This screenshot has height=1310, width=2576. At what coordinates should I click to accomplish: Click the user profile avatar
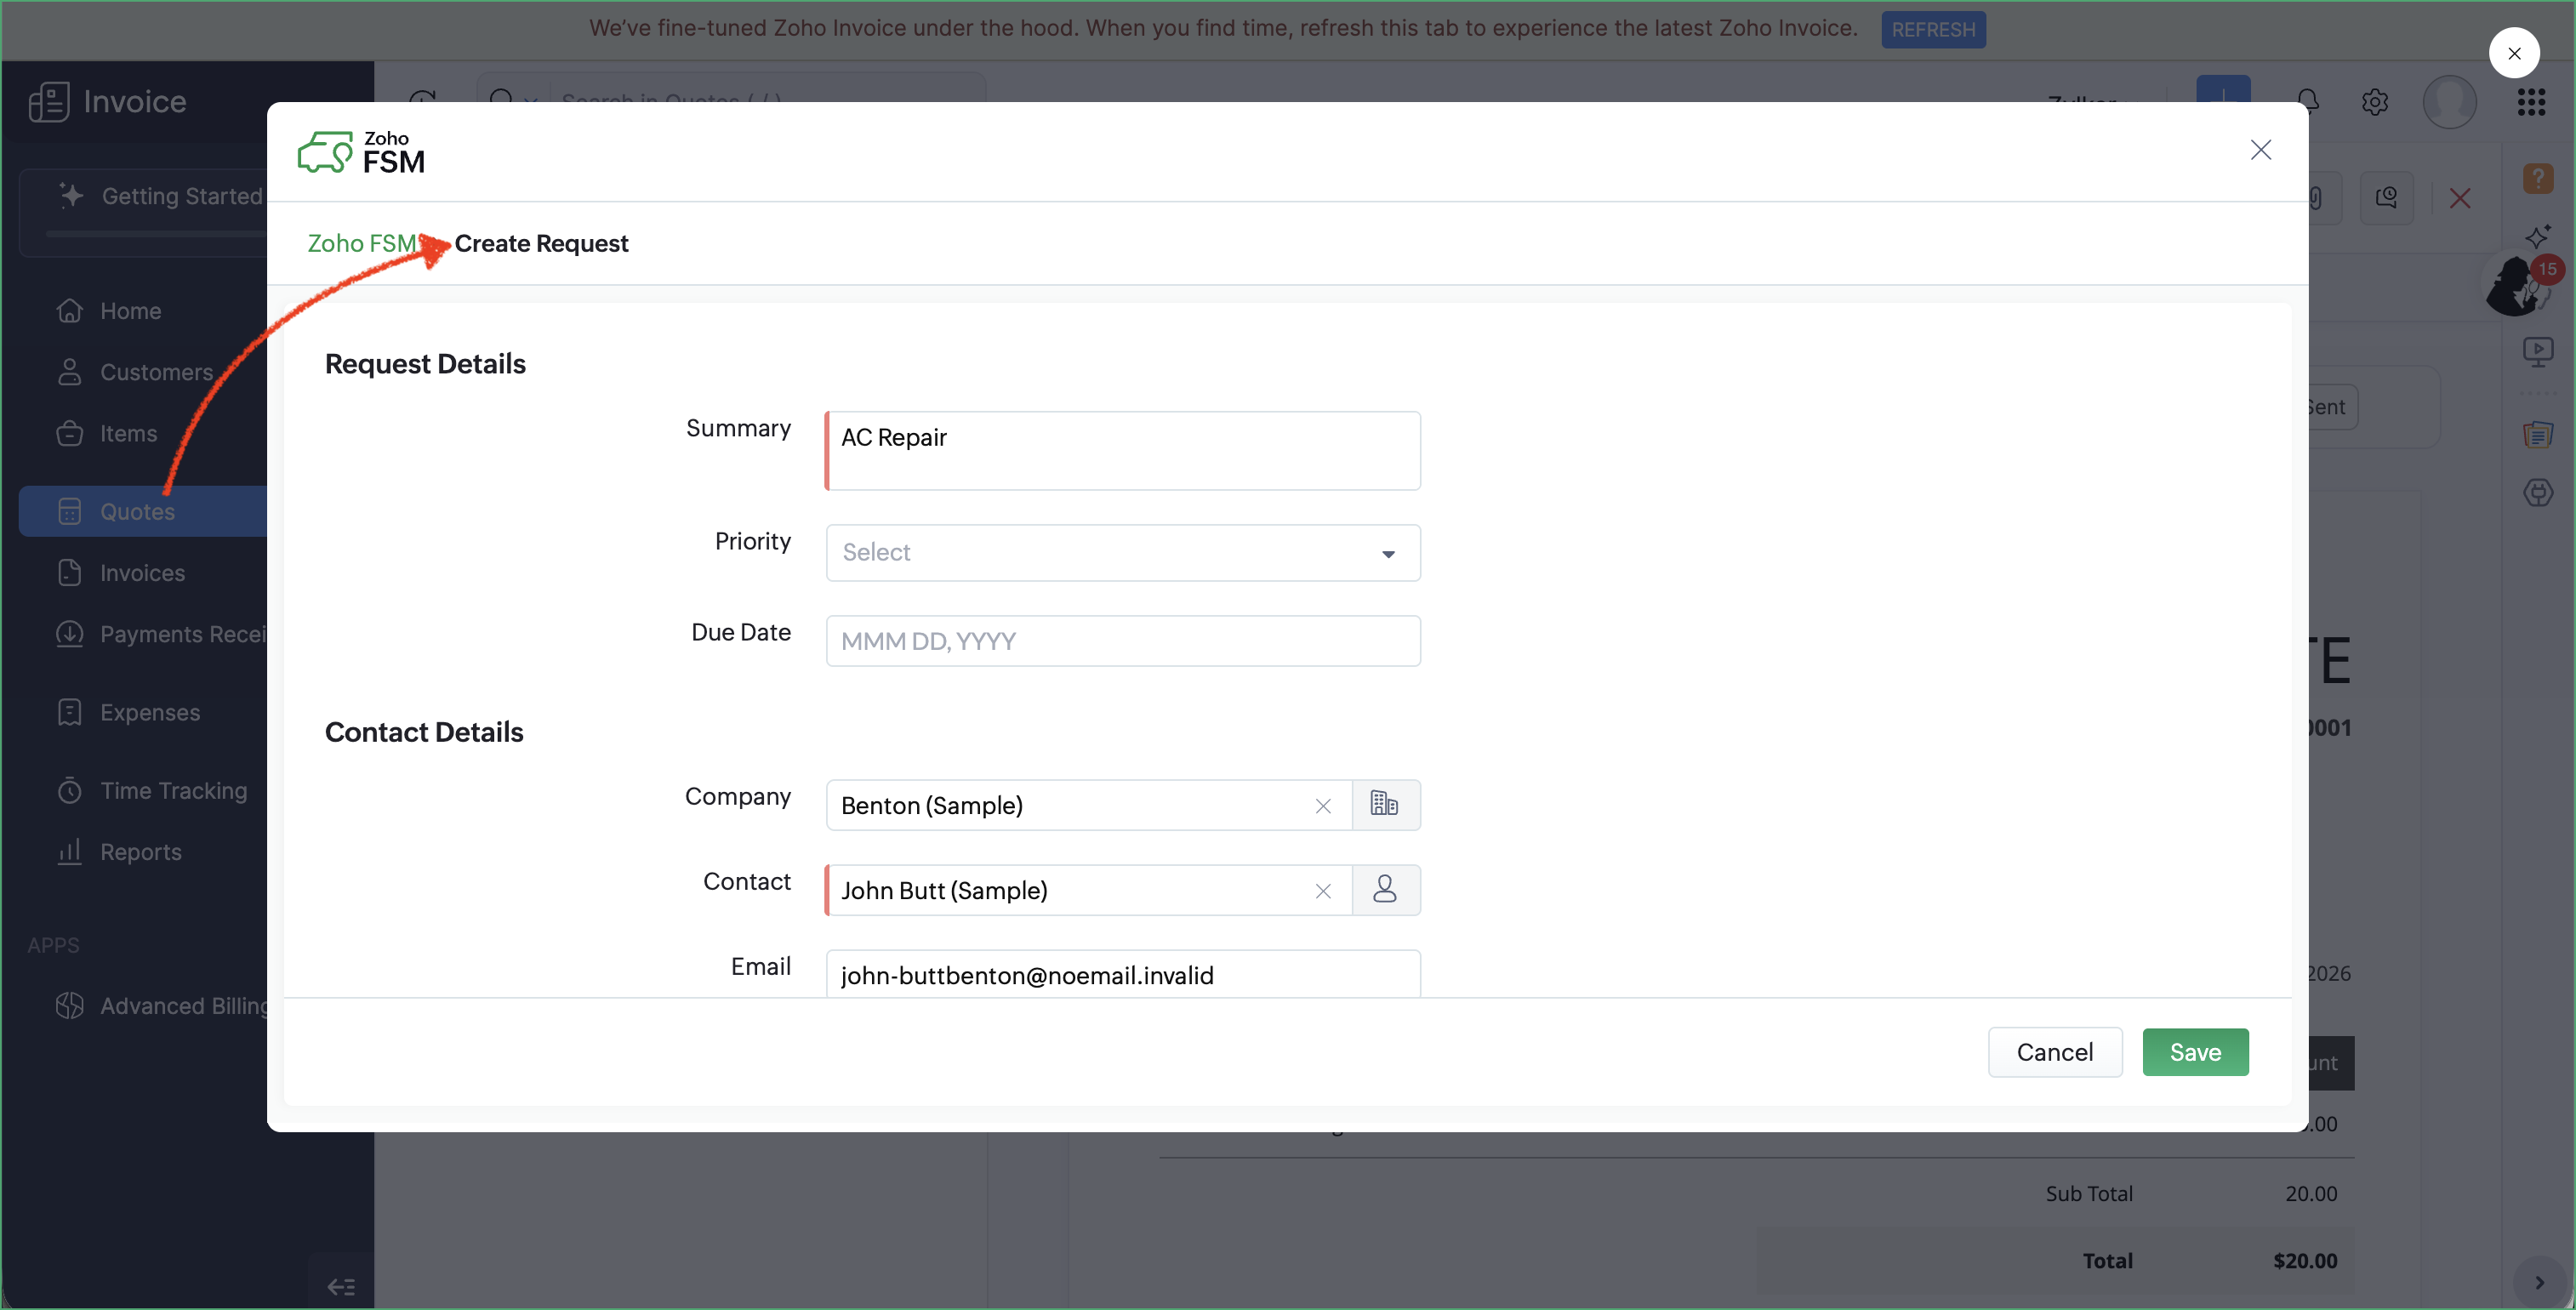tap(2449, 101)
